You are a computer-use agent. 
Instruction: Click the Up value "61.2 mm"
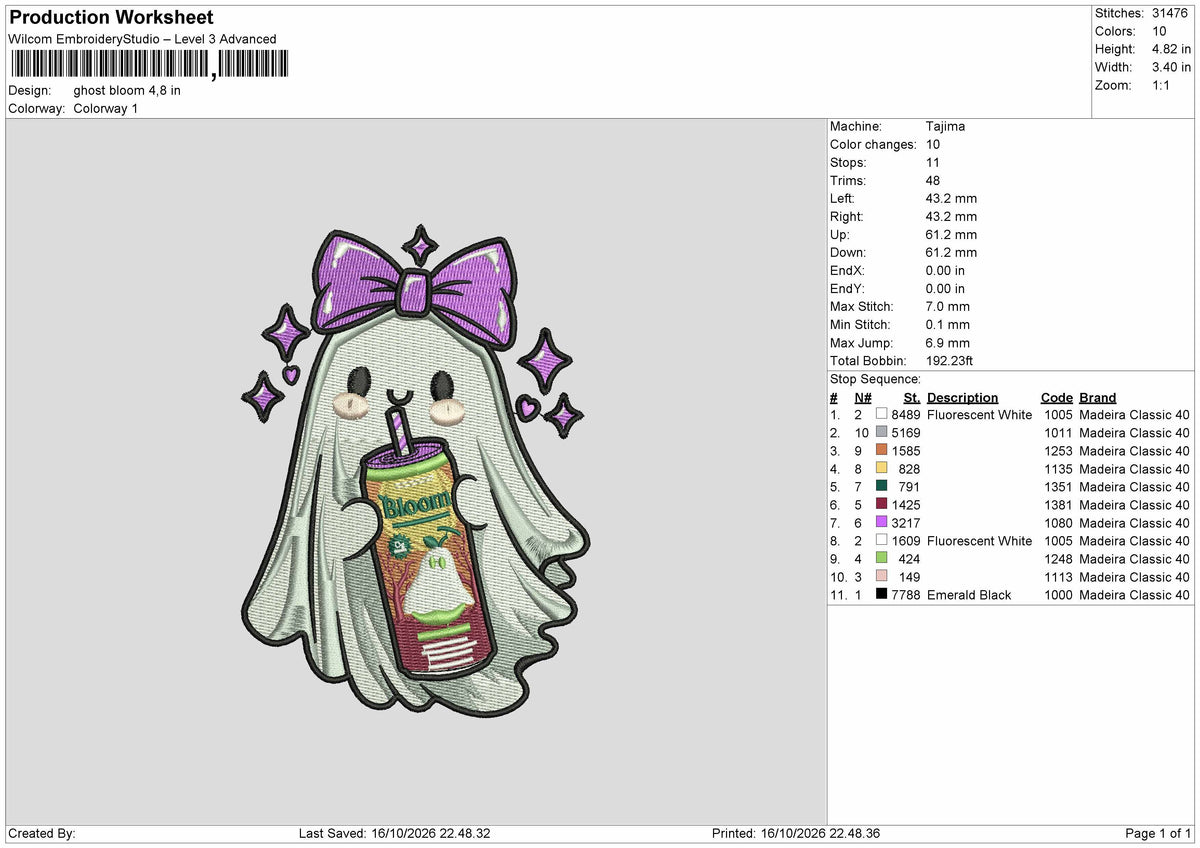[951, 235]
